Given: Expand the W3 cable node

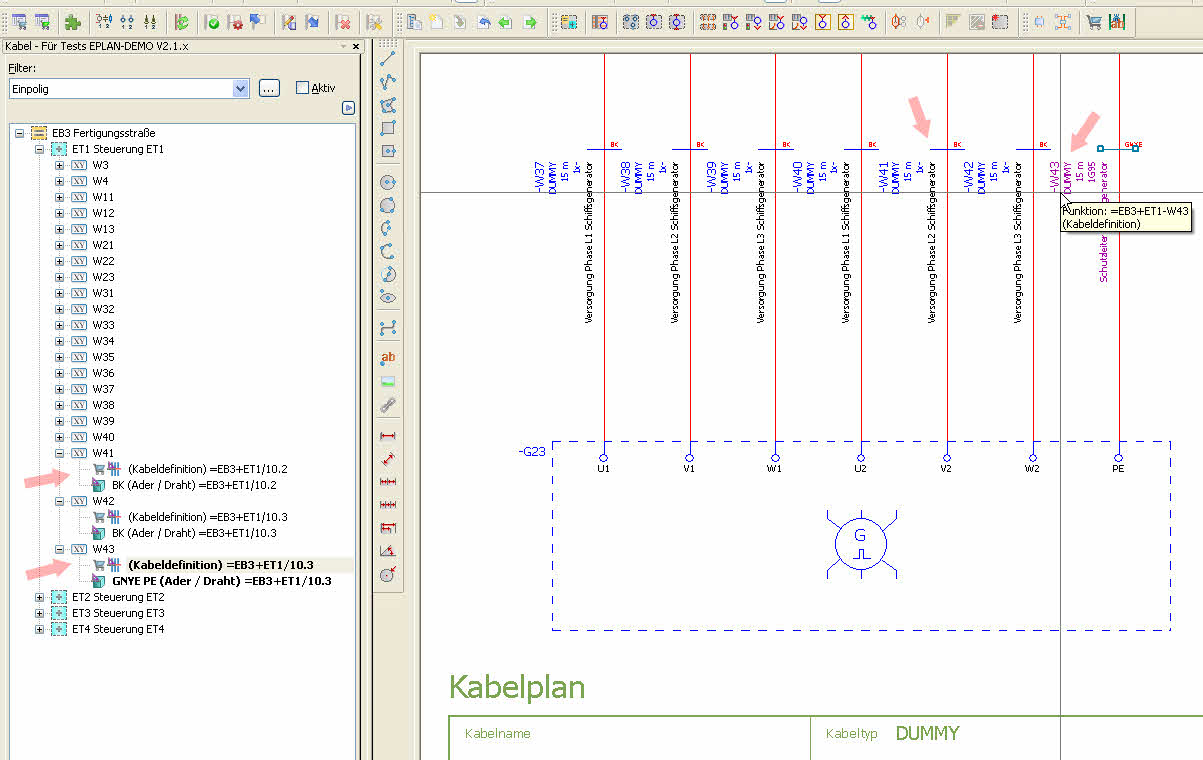Looking at the screenshot, I should [x=59, y=165].
